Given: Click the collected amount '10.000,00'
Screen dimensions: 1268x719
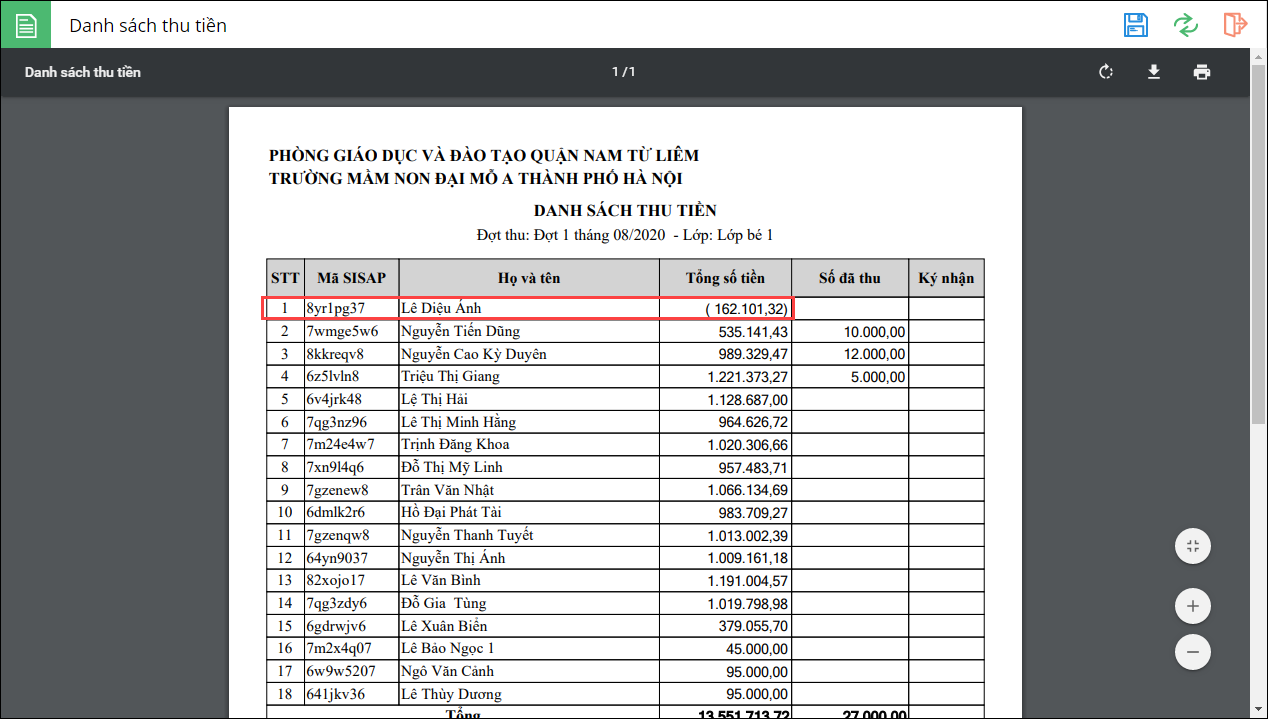Looking at the screenshot, I should coord(875,331).
